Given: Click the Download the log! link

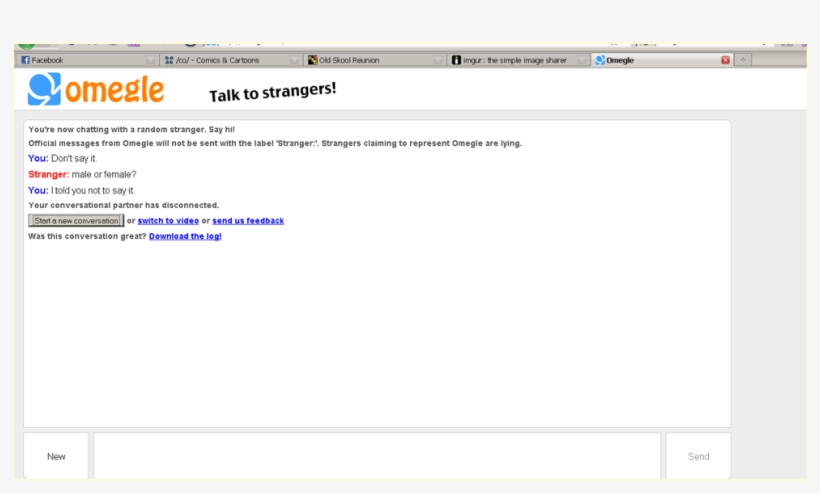Looking at the screenshot, I should tap(185, 236).
